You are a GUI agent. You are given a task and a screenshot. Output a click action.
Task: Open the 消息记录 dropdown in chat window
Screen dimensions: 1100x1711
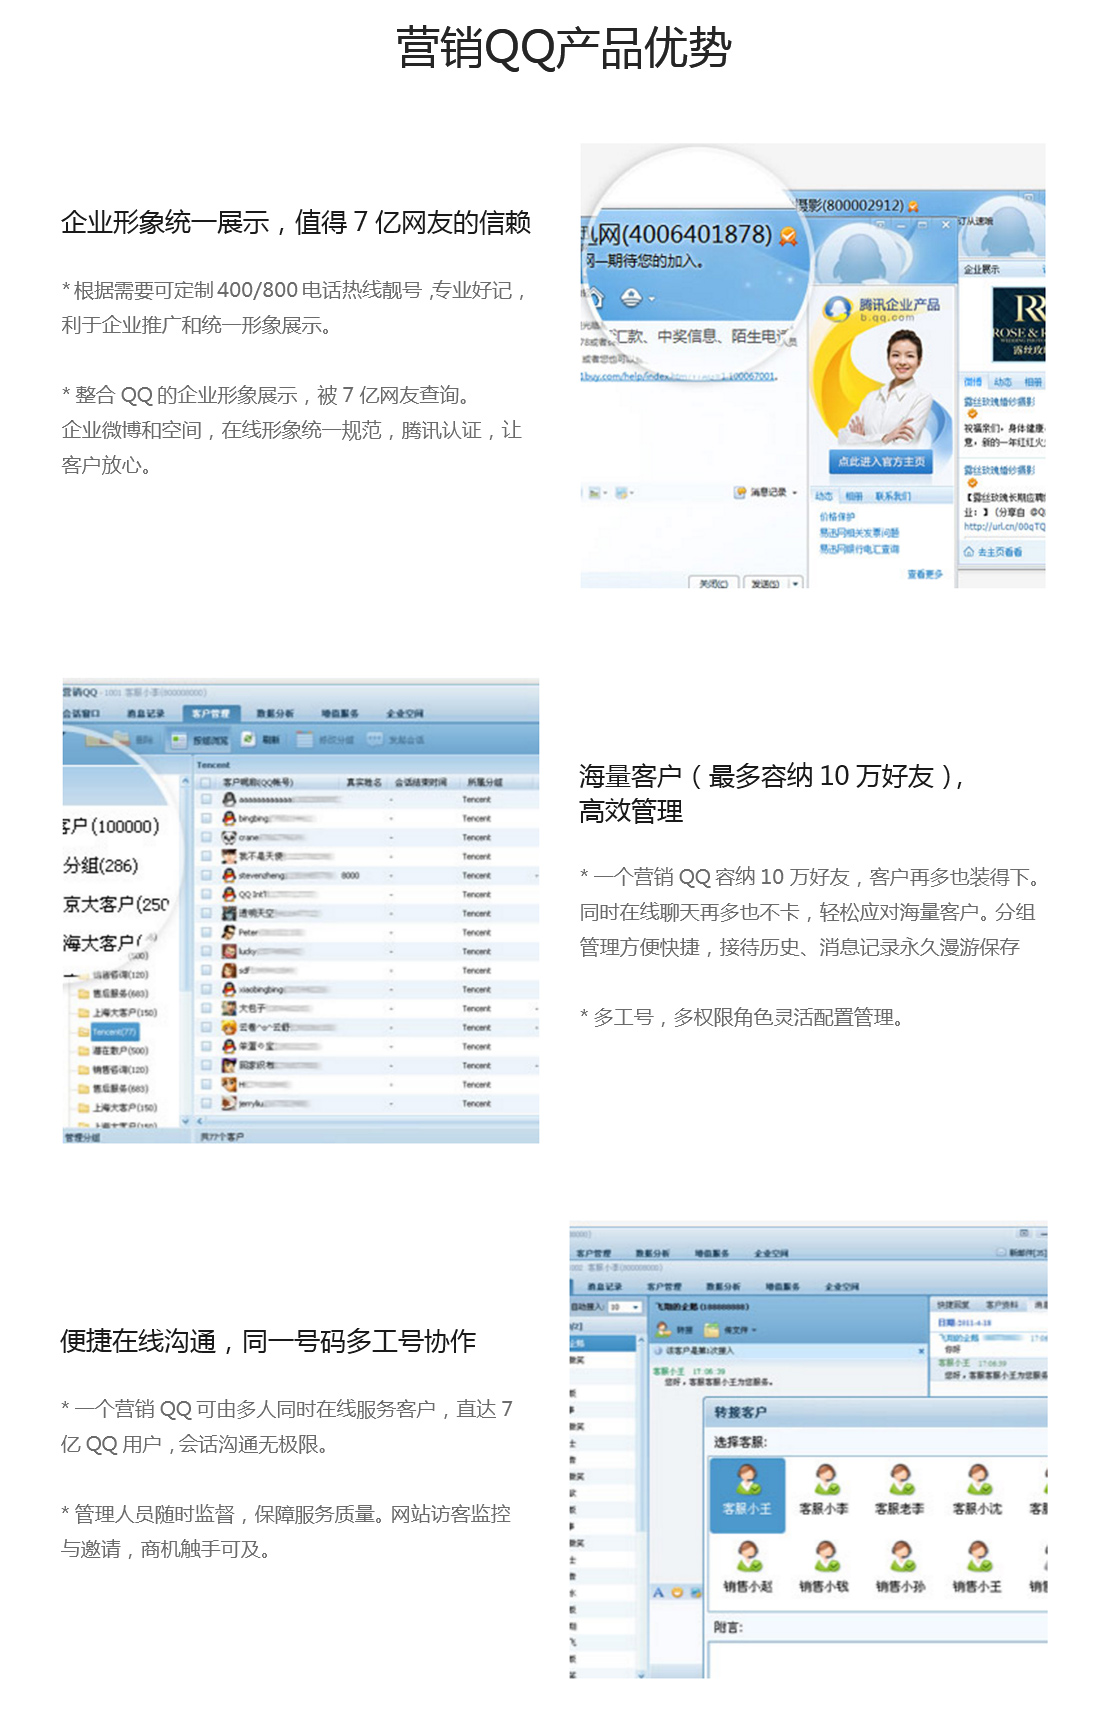coord(794,492)
